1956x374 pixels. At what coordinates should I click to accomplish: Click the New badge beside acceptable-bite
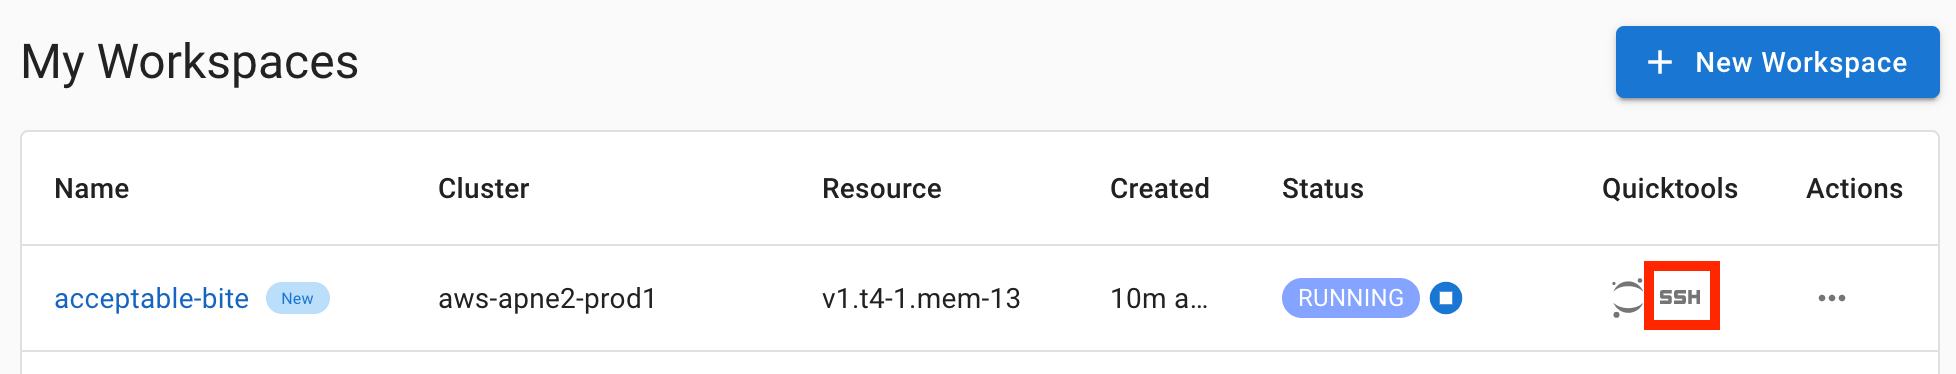pos(297,298)
